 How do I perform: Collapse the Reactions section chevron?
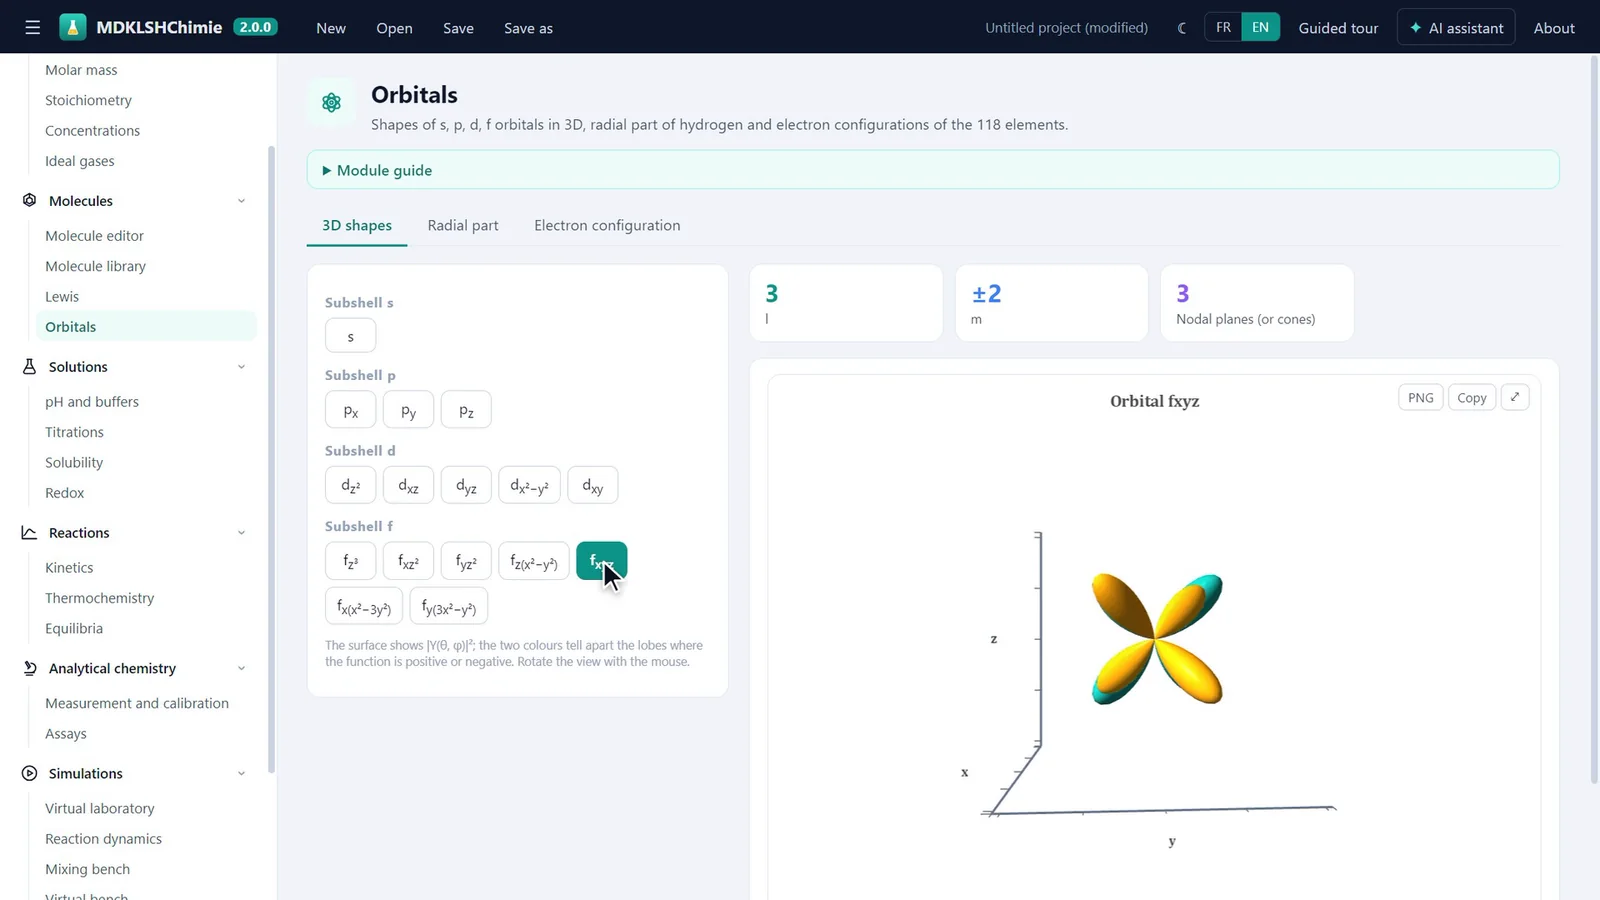pos(241,533)
